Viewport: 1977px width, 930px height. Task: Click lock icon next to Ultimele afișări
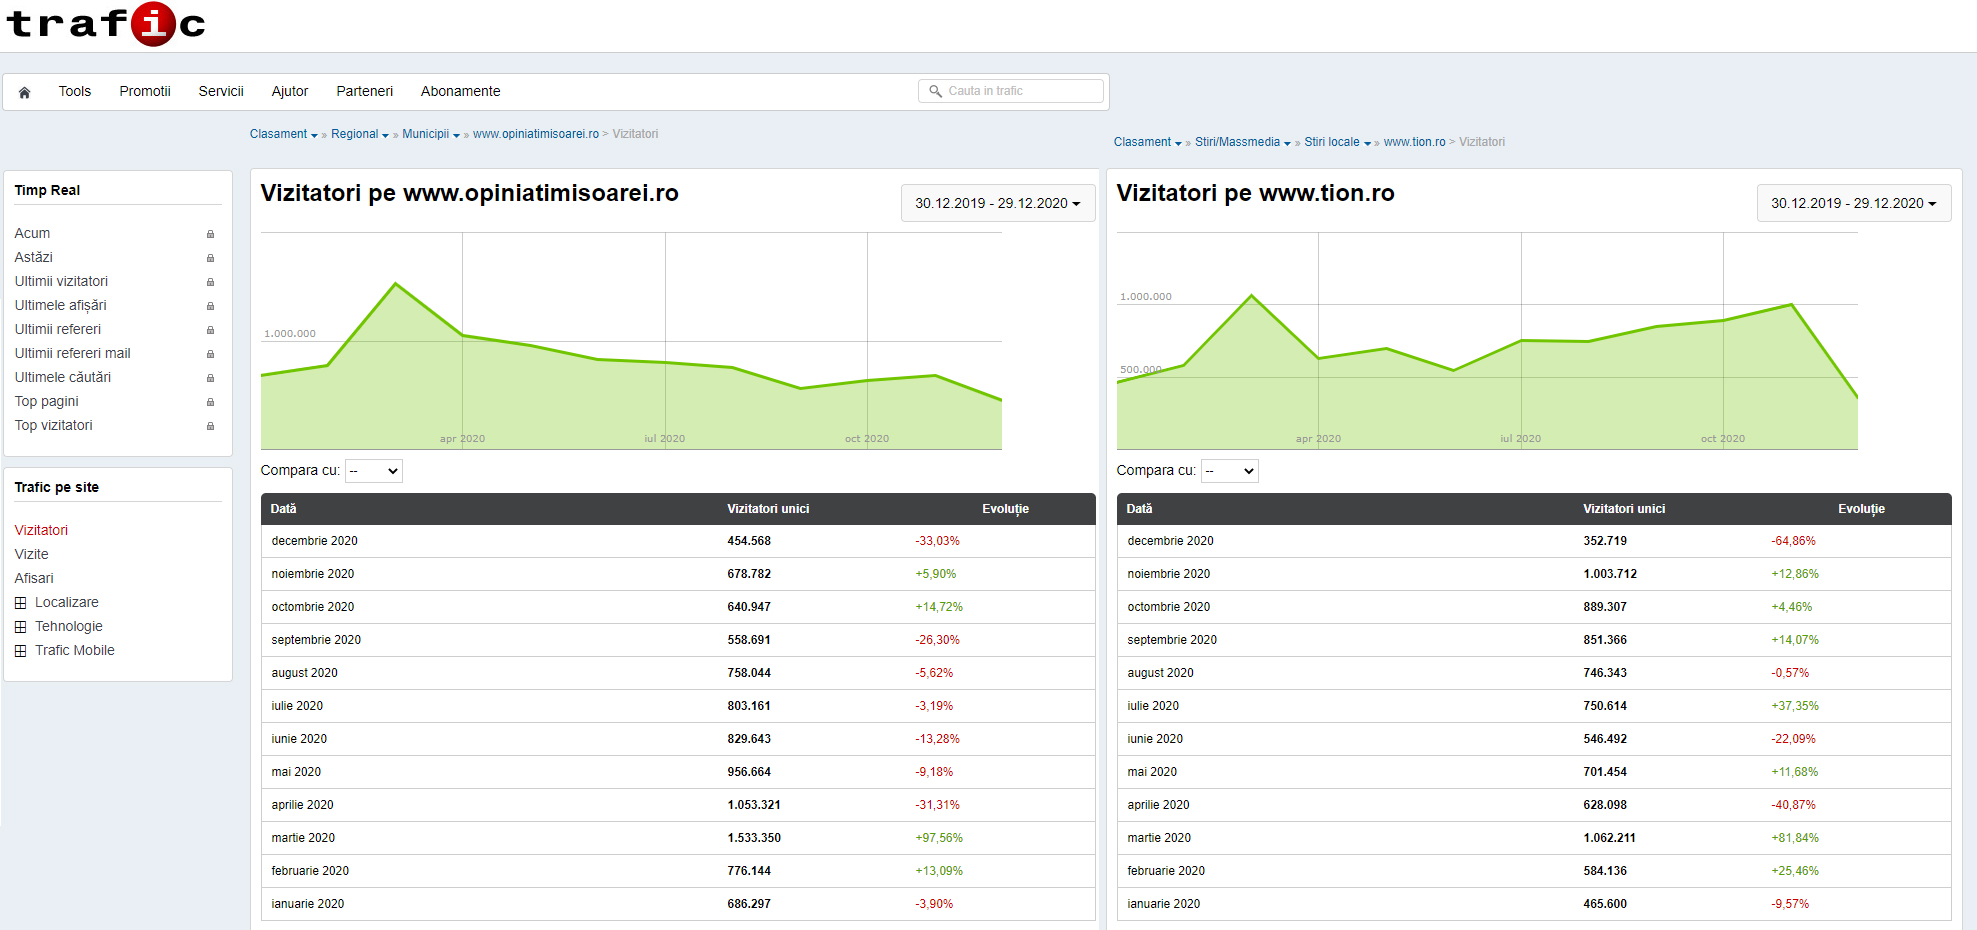(x=210, y=306)
